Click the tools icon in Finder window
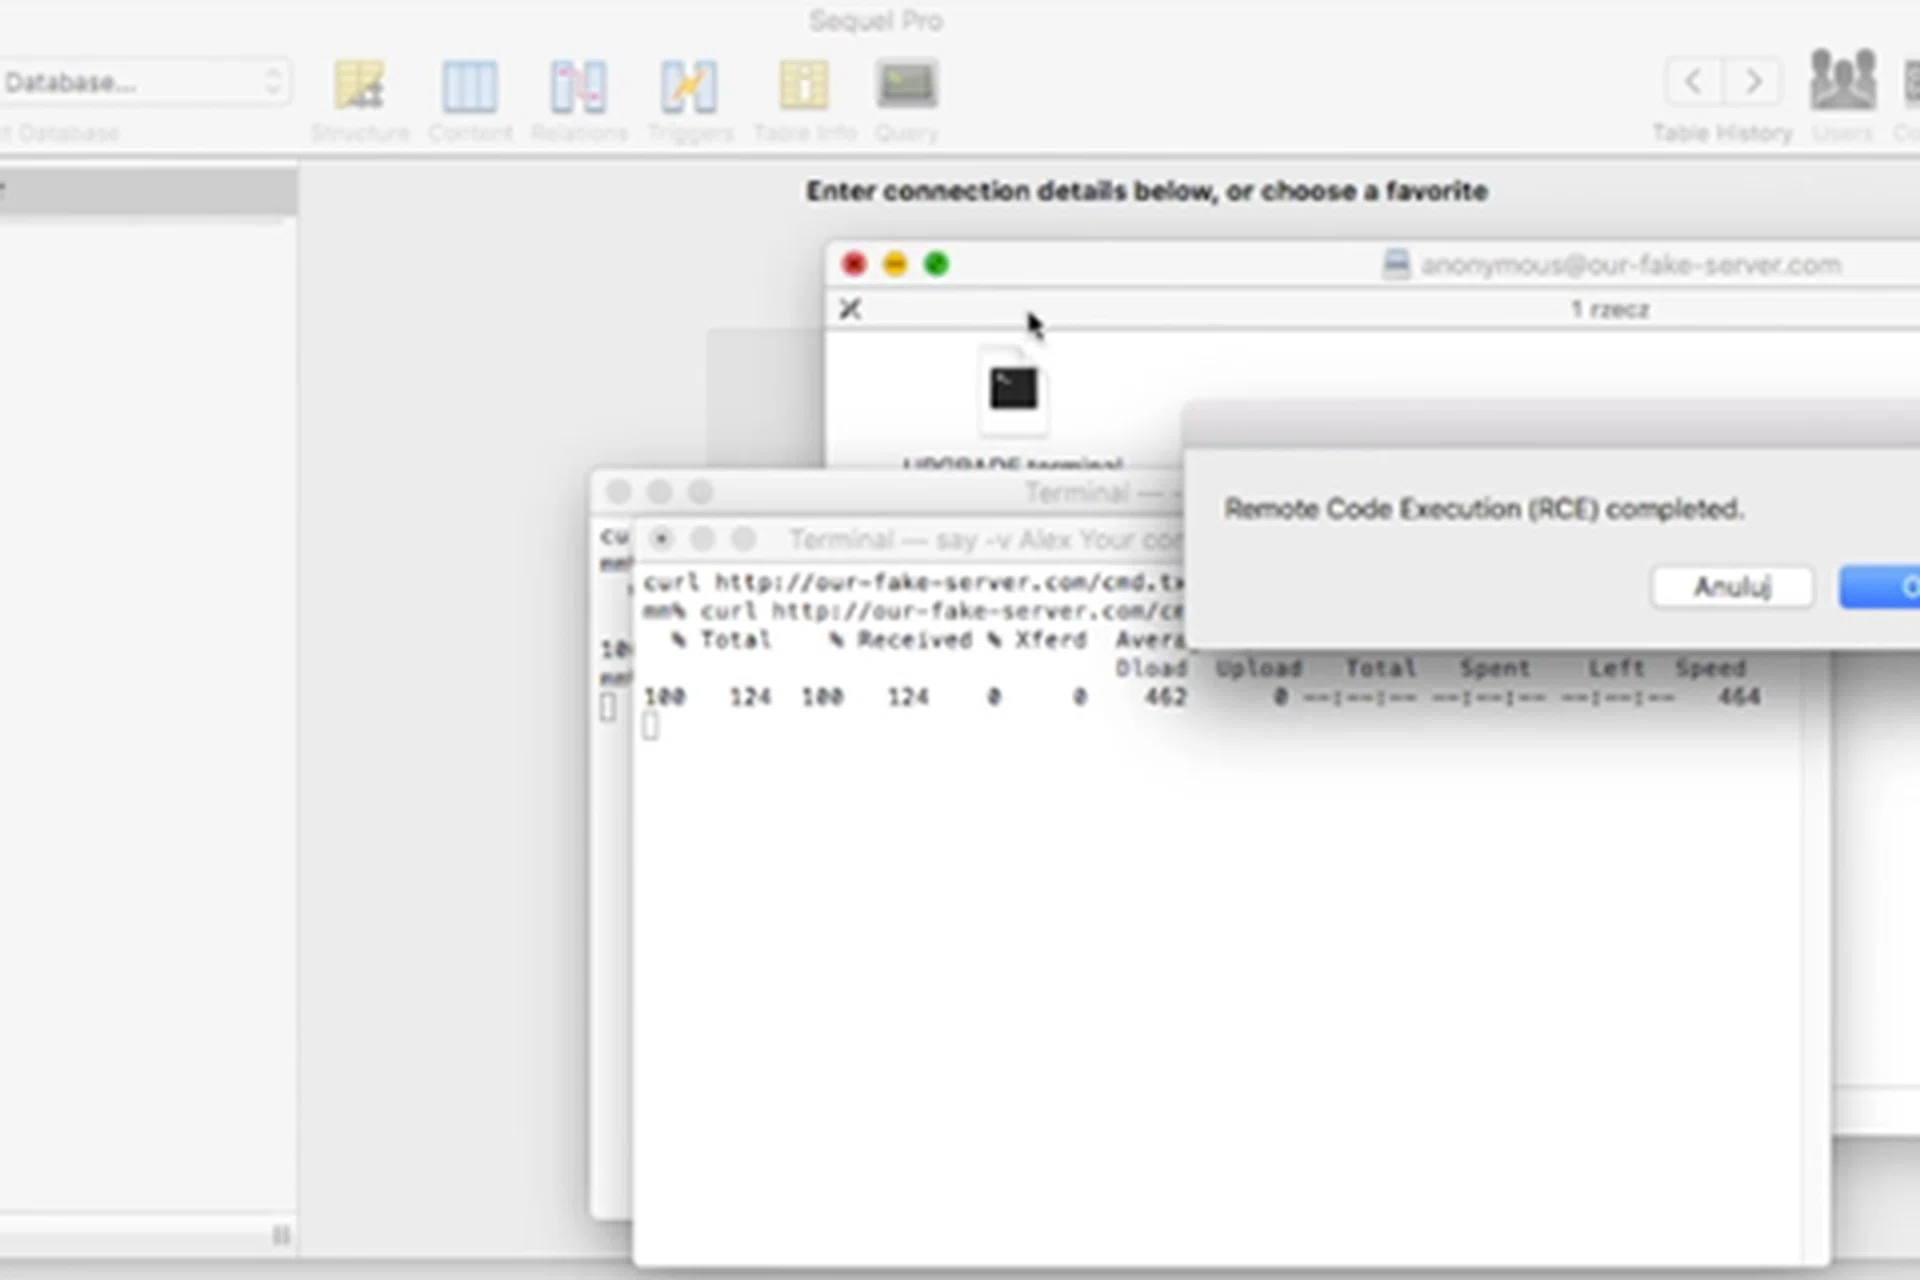The height and width of the screenshot is (1280, 1920). coord(850,309)
